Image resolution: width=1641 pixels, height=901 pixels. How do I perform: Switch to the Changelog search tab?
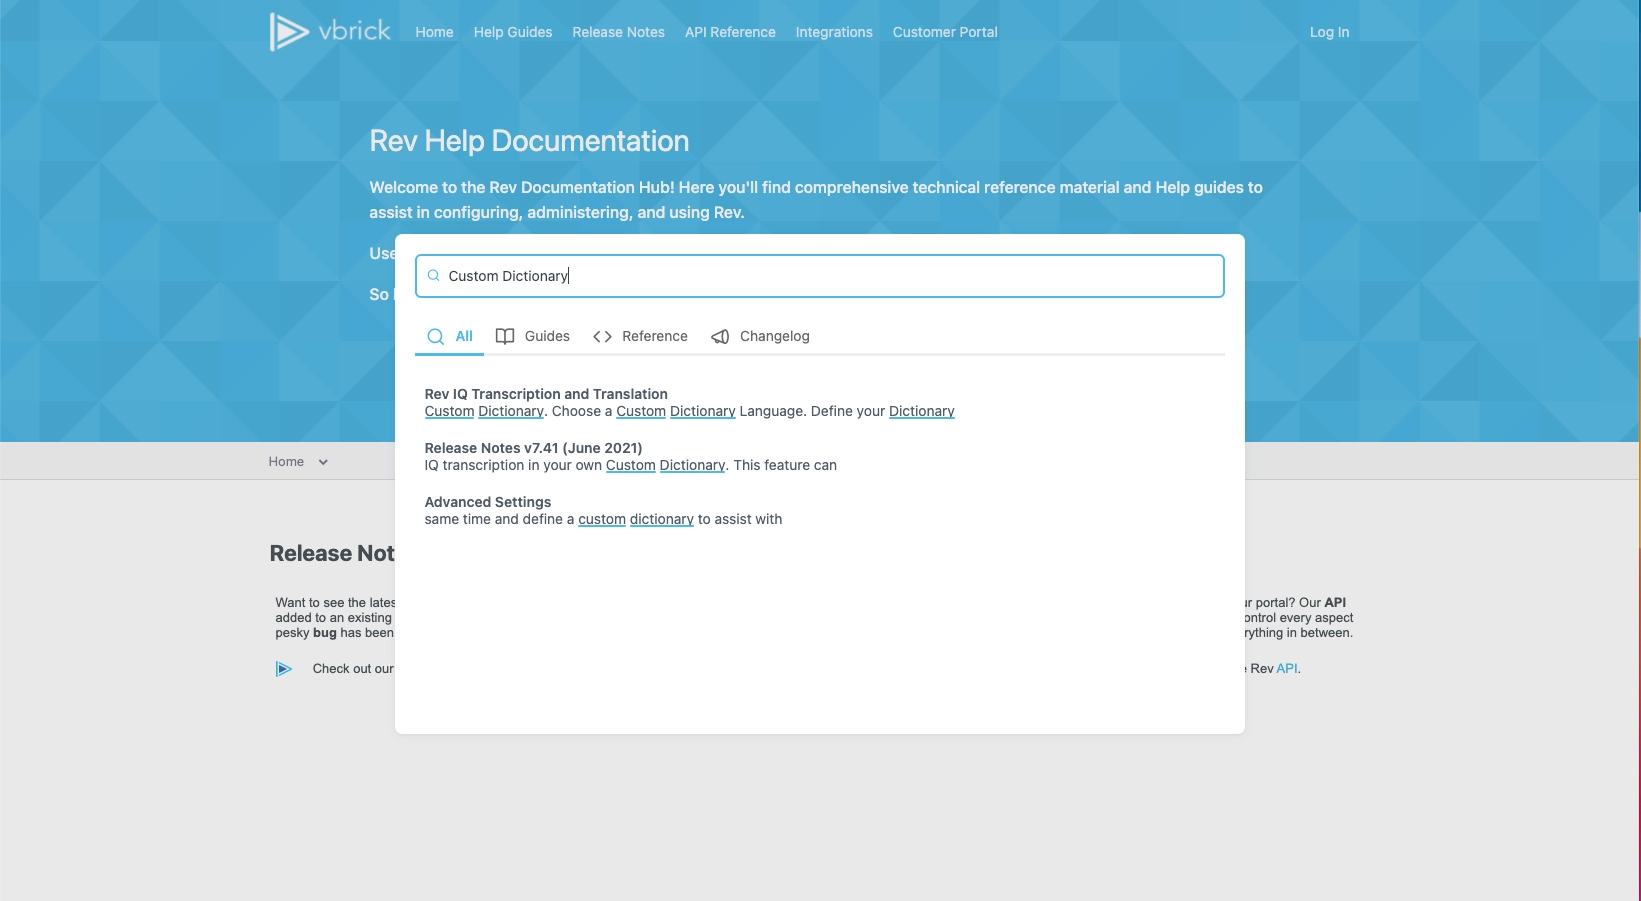[774, 336]
